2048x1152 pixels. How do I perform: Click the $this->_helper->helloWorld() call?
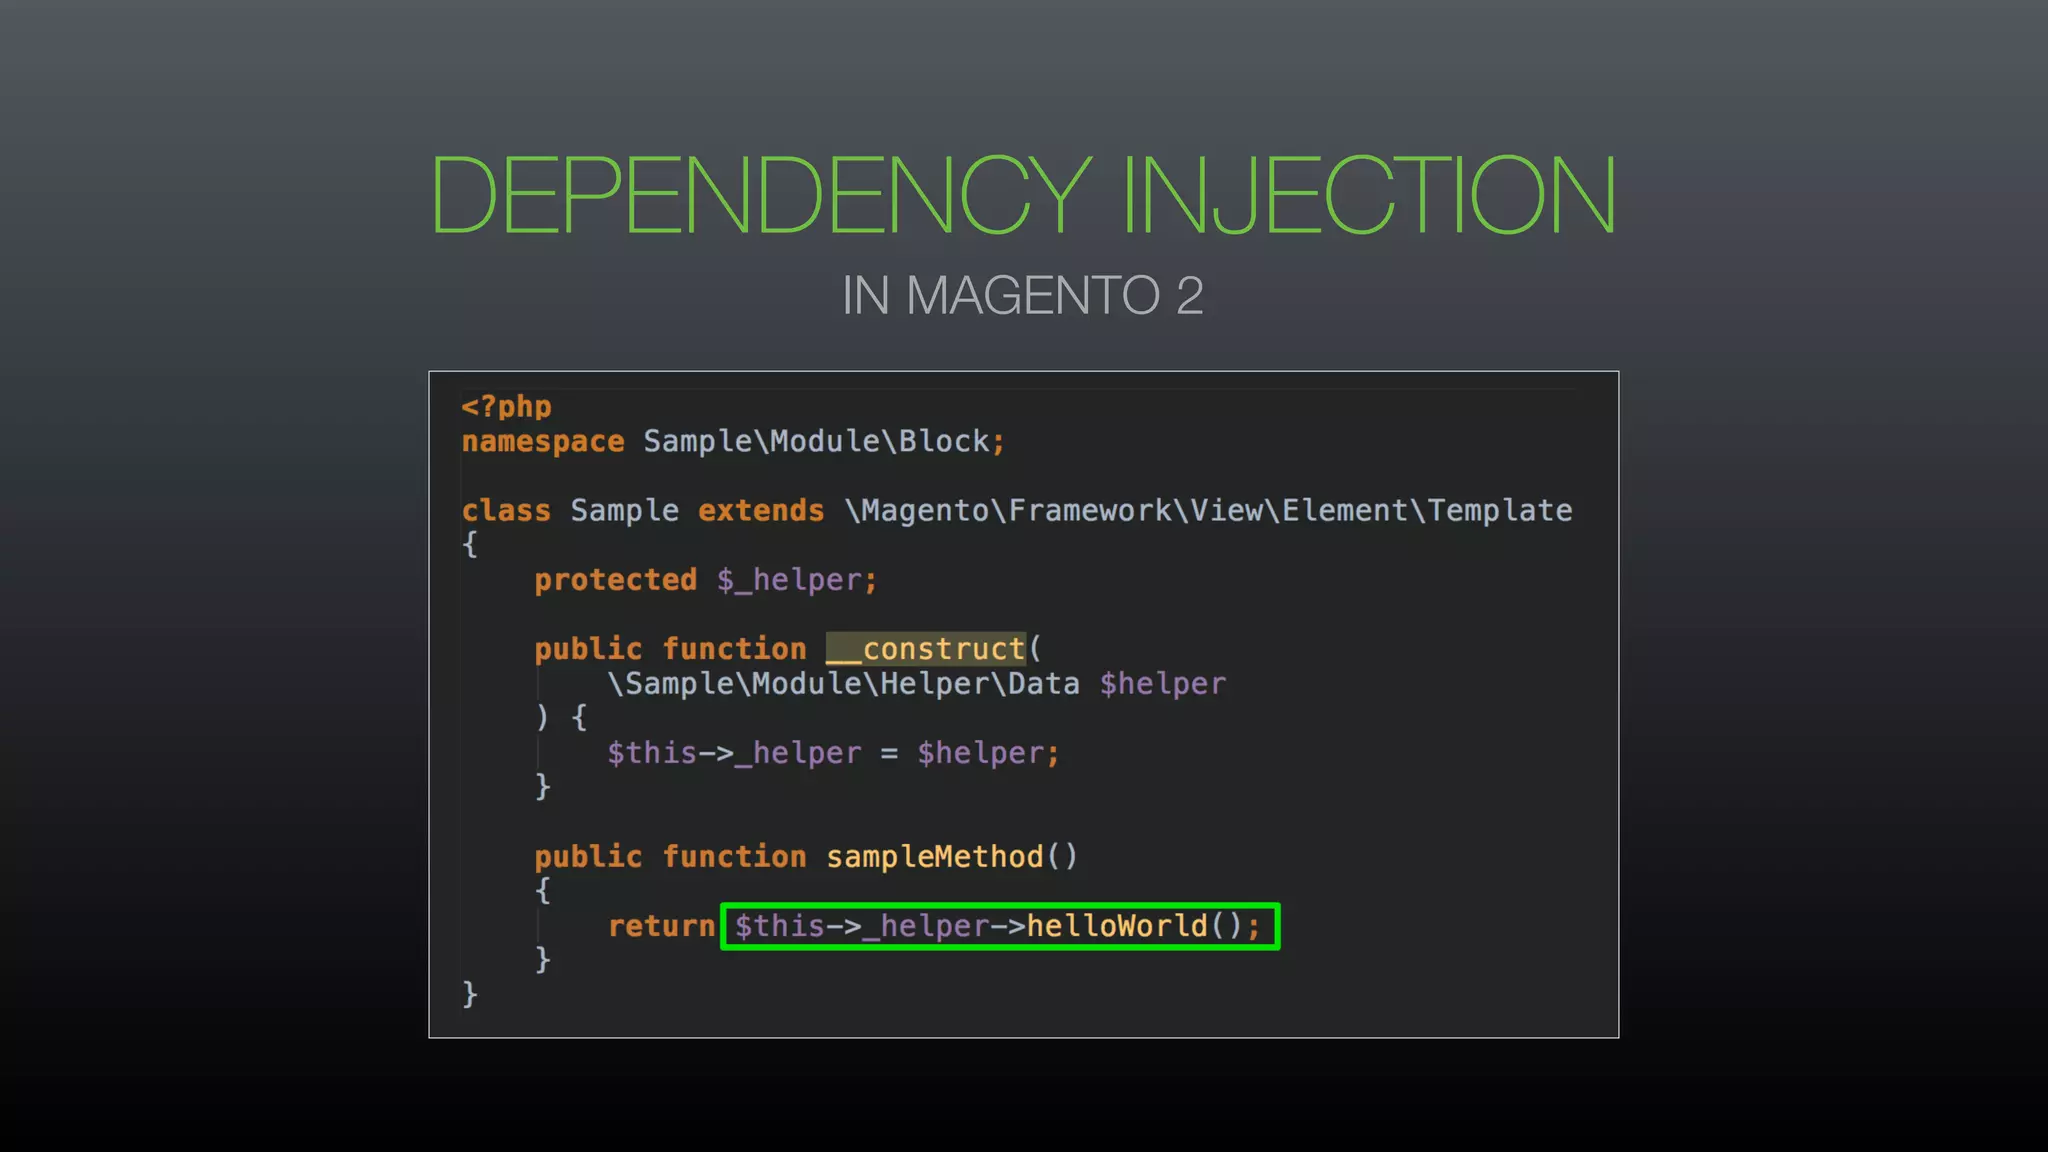1000,926
